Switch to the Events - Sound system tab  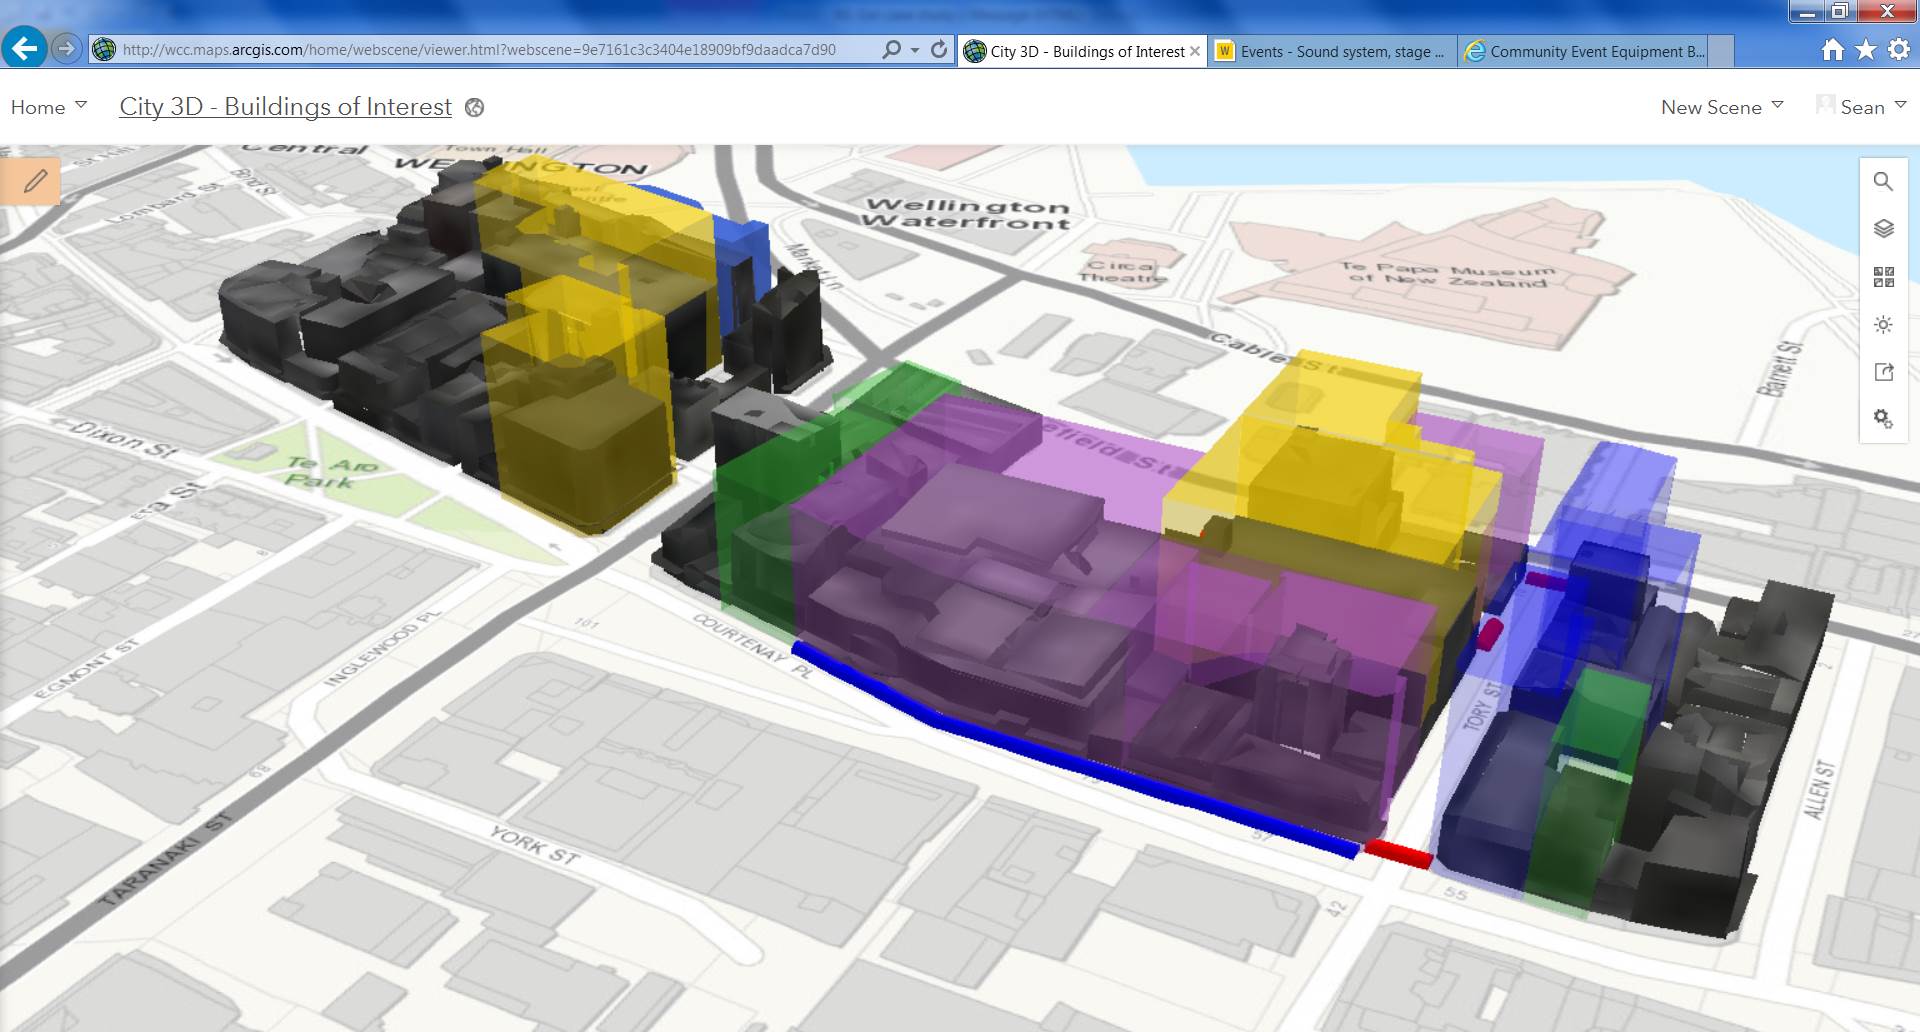coord(1333,51)
